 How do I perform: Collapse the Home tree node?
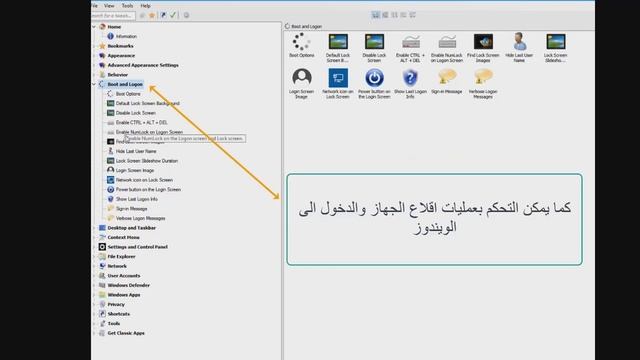[94, 27]
